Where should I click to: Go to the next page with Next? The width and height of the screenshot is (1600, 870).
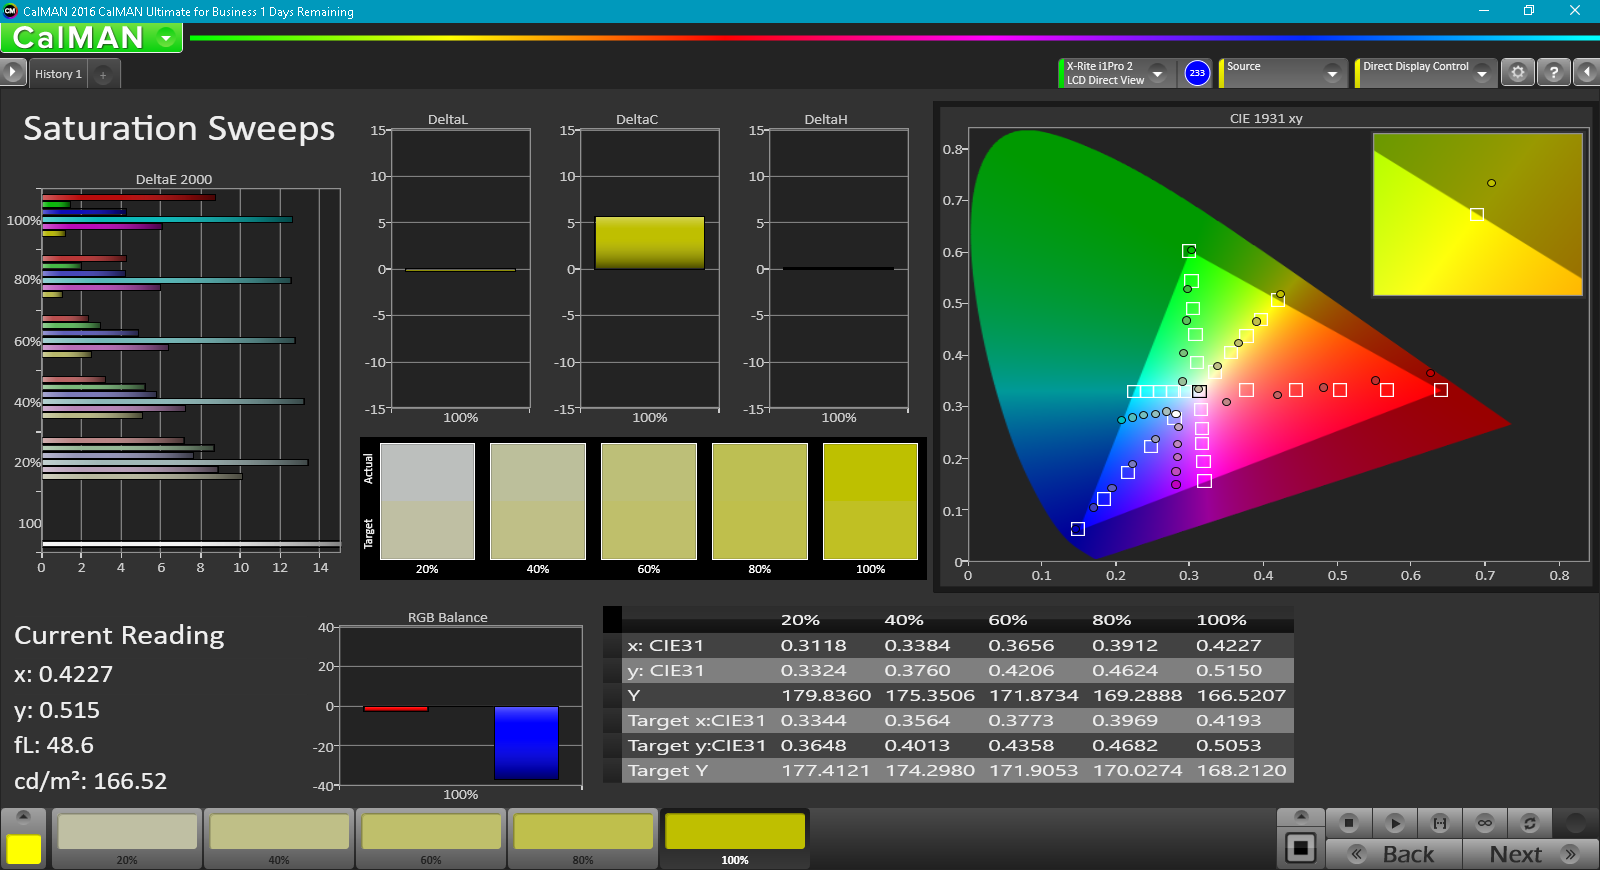tap(1530, 854)
